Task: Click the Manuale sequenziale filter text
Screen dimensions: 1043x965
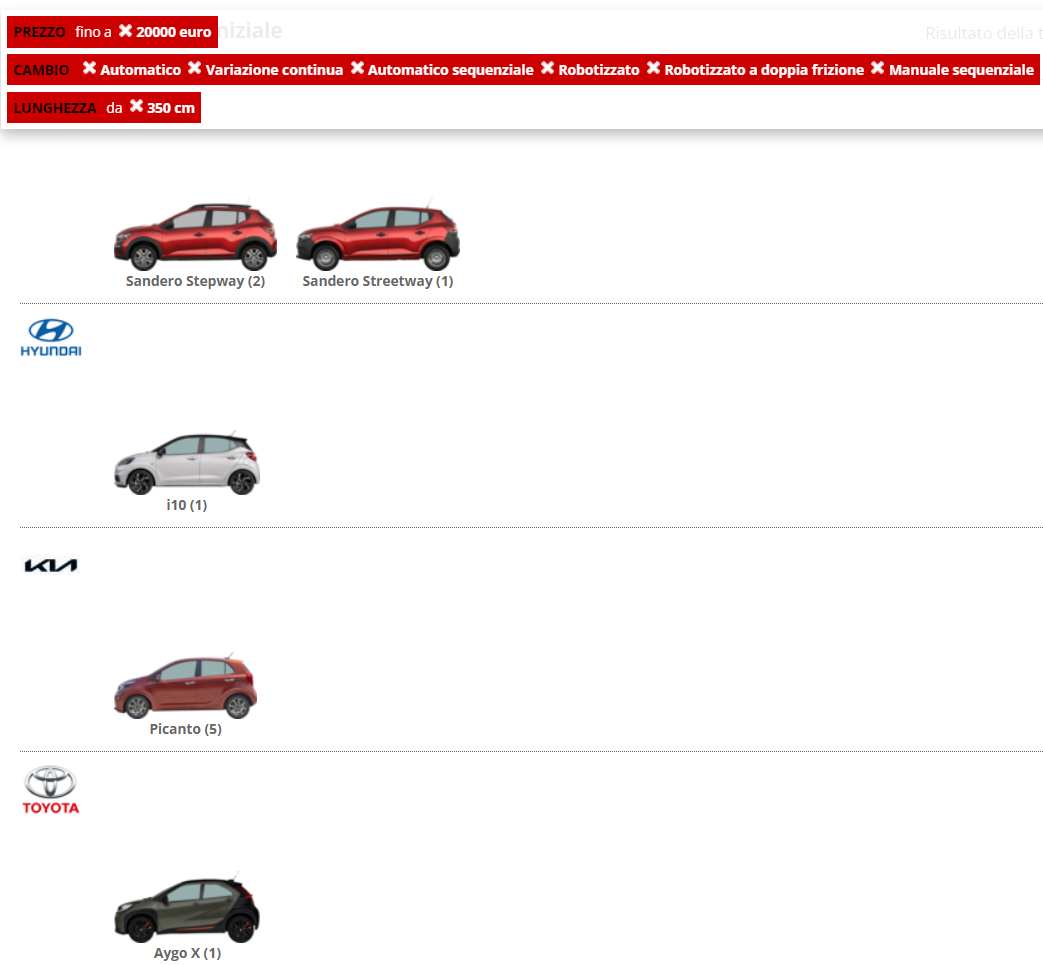Action: pyautogui.click(x=961, y=70)
